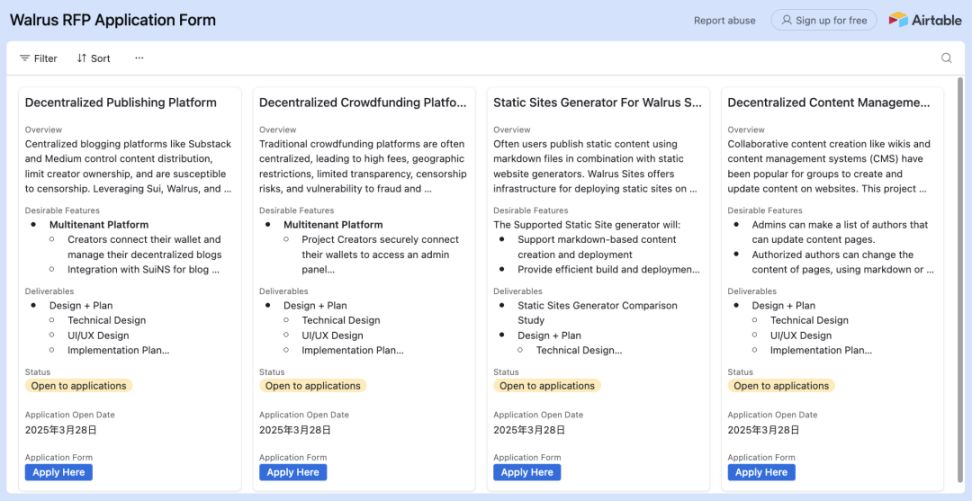Click the search magnifier icon
The height and width of the screenshot is (501, 972).
[x=946, y=58]
